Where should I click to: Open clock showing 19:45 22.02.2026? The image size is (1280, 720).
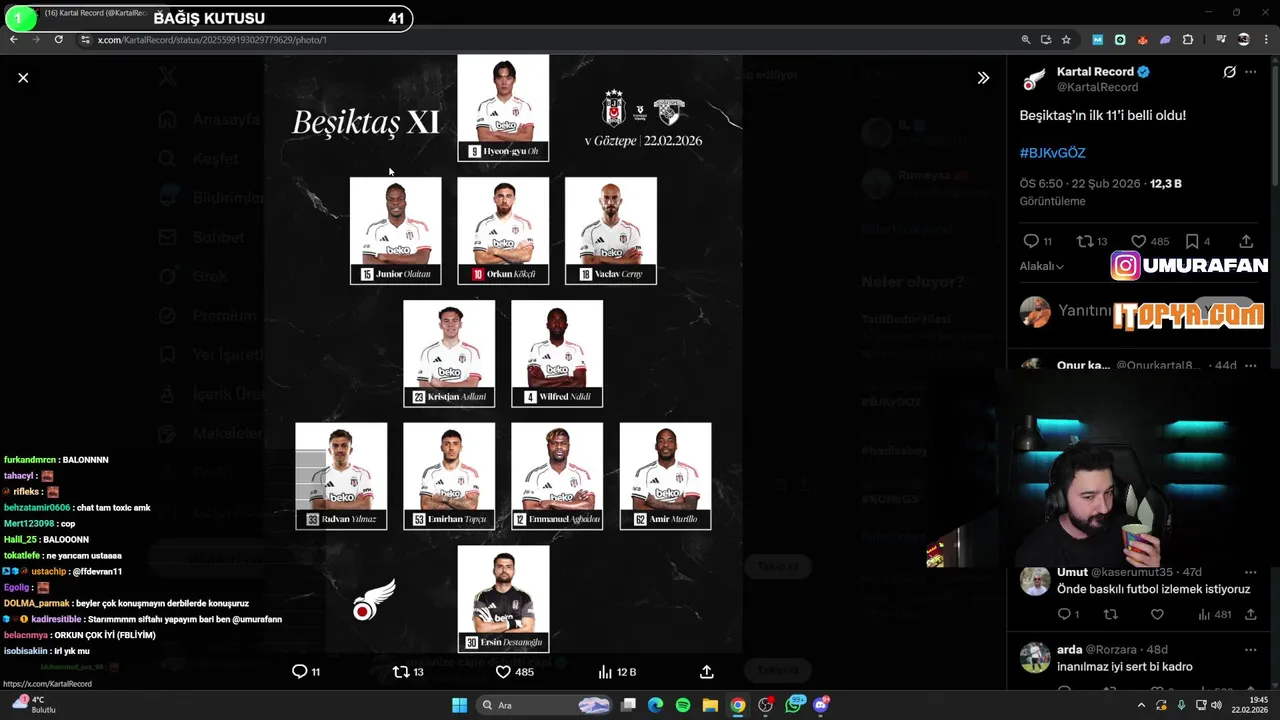[1252, 705]
